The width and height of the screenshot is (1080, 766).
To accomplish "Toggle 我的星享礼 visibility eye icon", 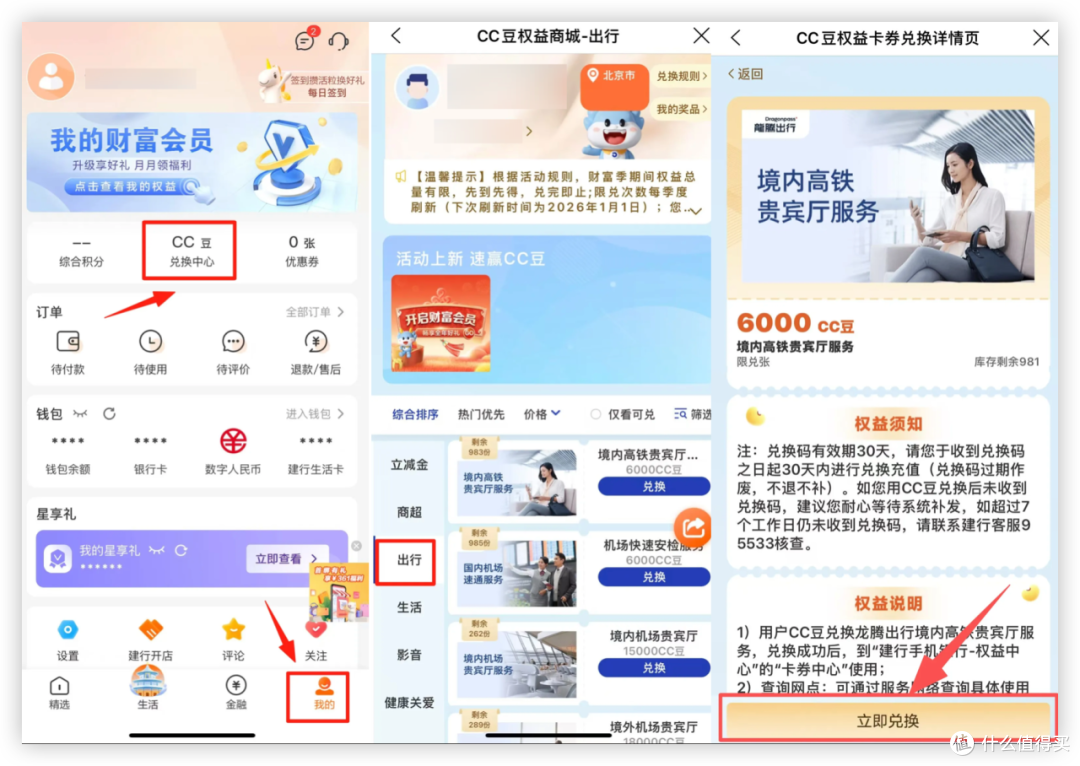I will 157,550.
